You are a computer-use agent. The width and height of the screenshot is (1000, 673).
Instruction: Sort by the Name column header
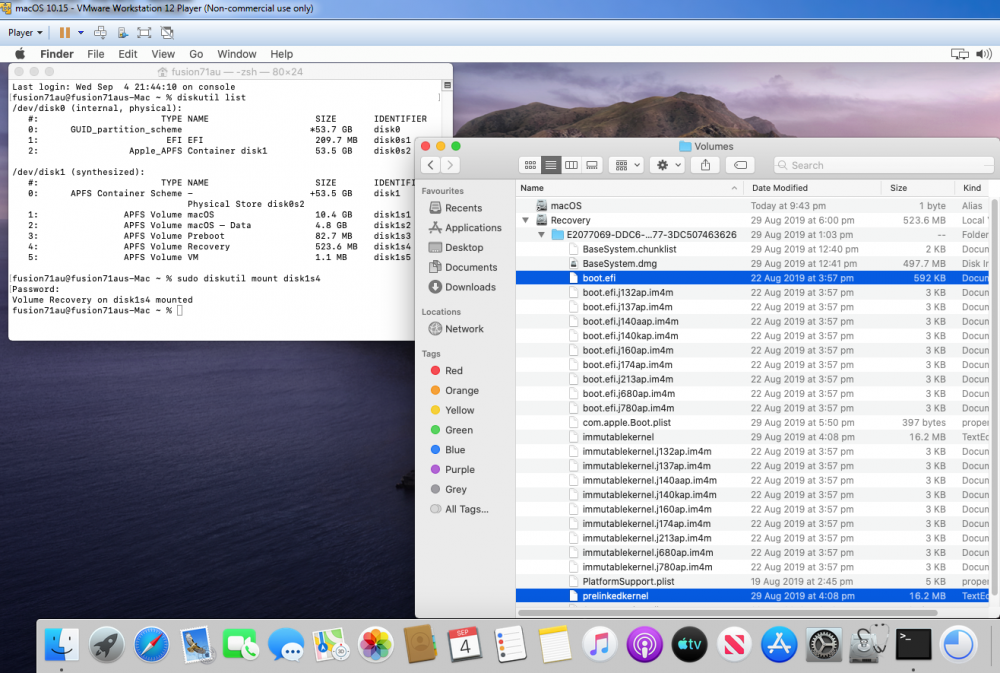(x=629, y=188)
